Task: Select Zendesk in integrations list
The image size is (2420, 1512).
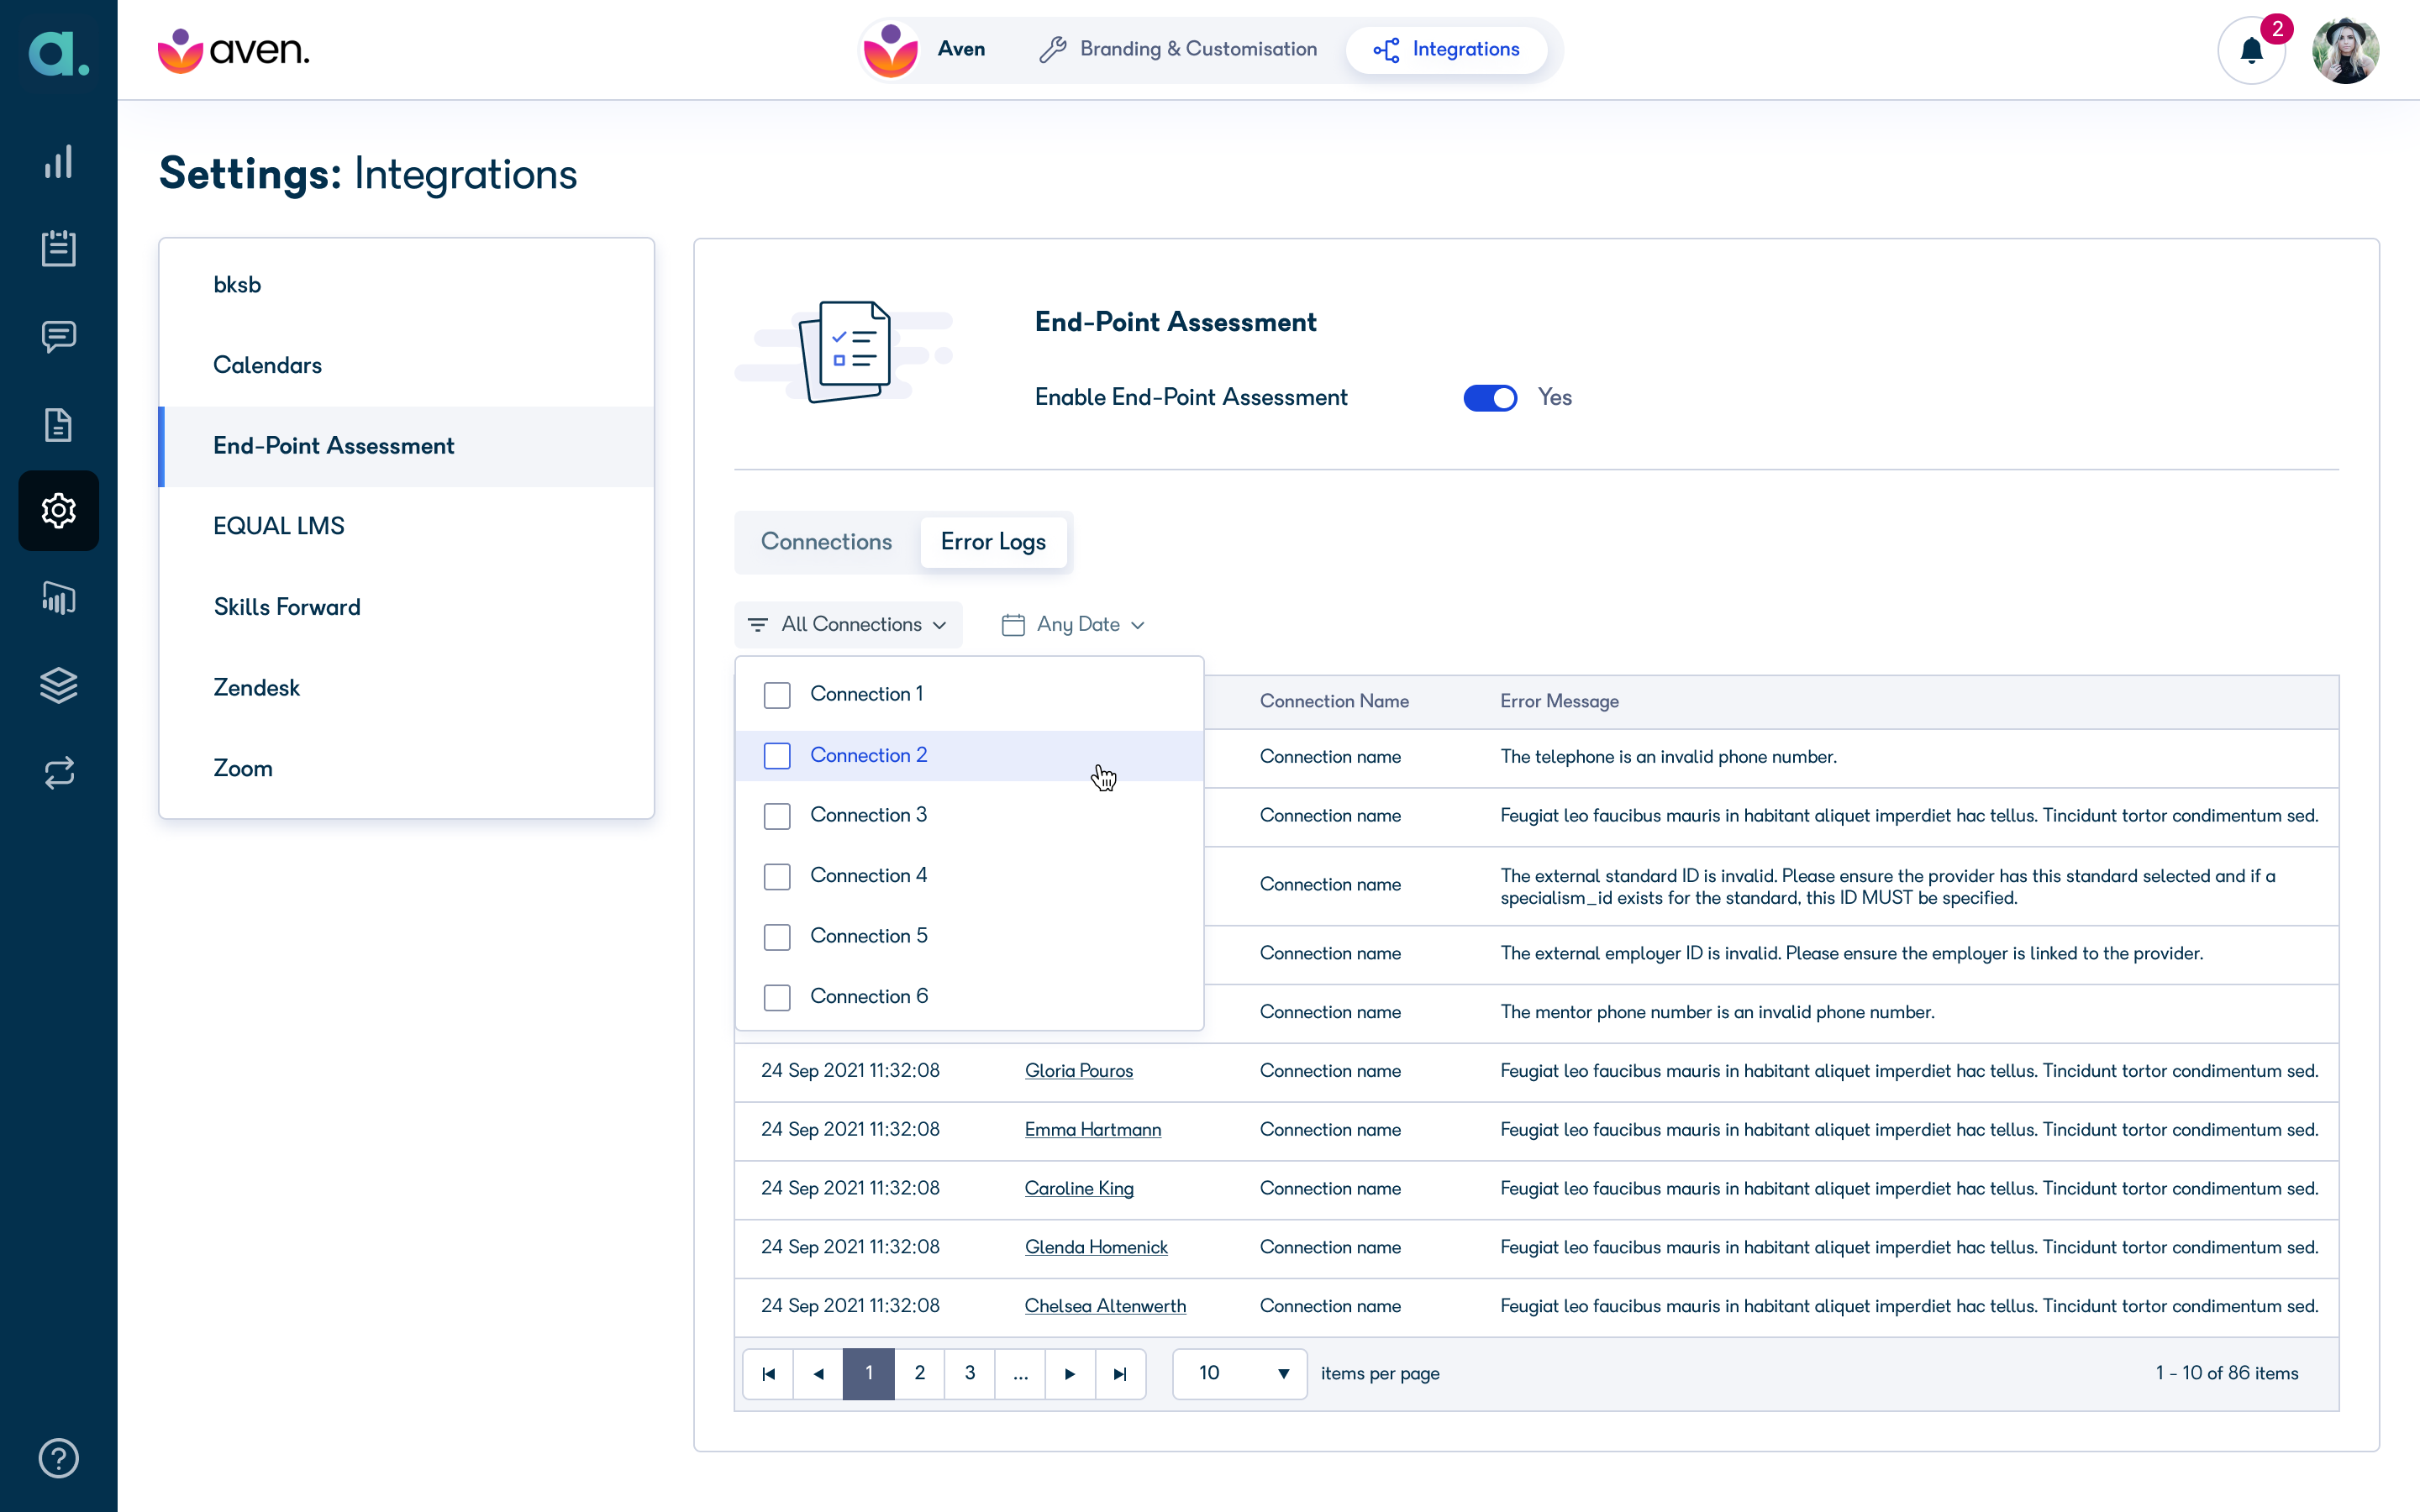Action: pos(406,688)
